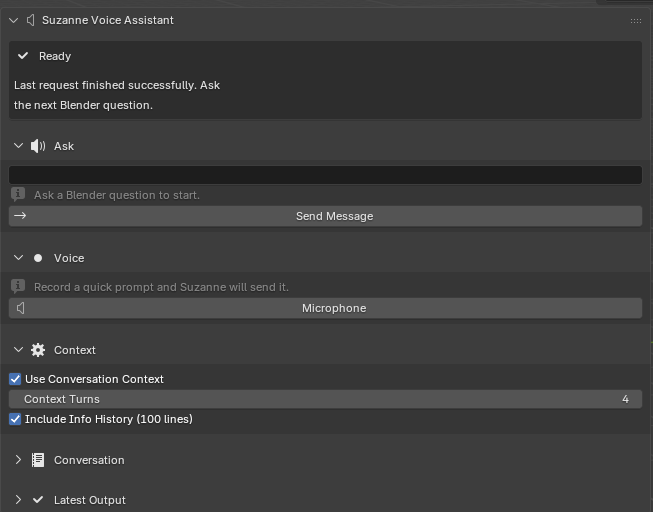
Task: Click the Context Turns value slider
Action: point(325,399)
